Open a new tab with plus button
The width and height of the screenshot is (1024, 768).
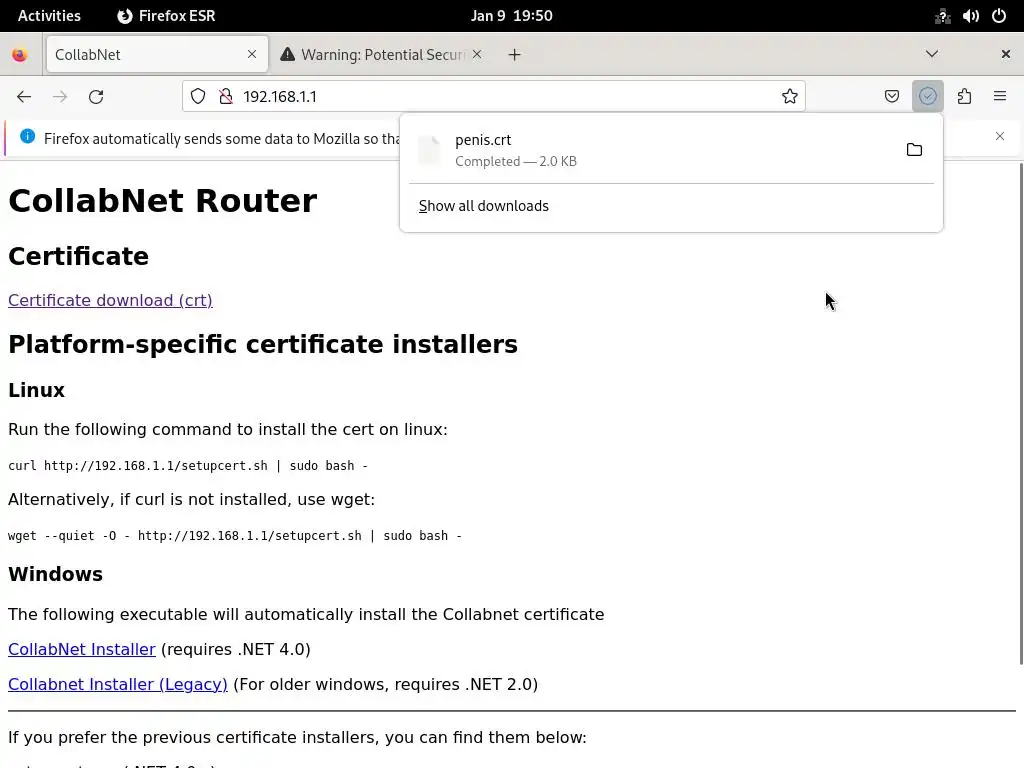coord(515,55)
